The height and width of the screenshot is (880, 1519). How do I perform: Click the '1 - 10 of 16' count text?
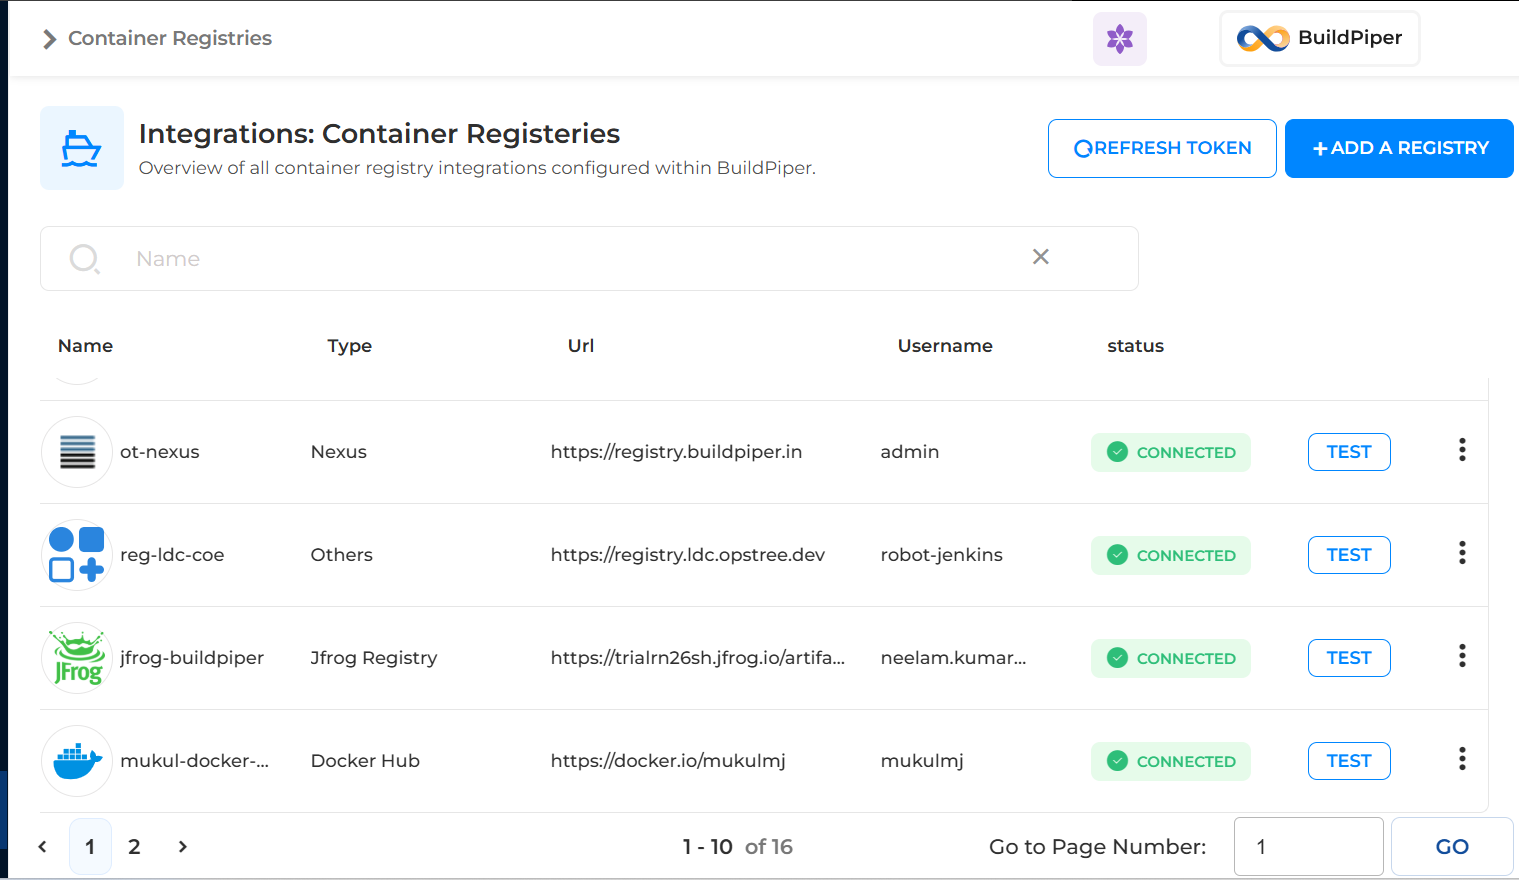click(x=738, y=847)
